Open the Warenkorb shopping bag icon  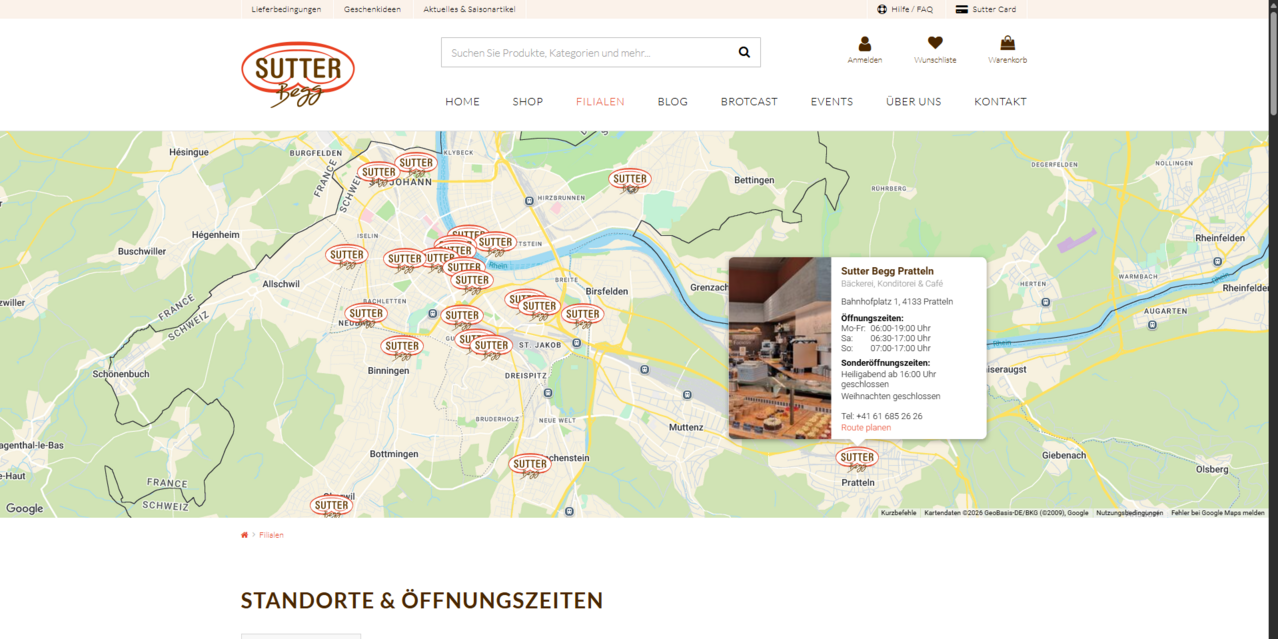click(x=1007, y=43)
